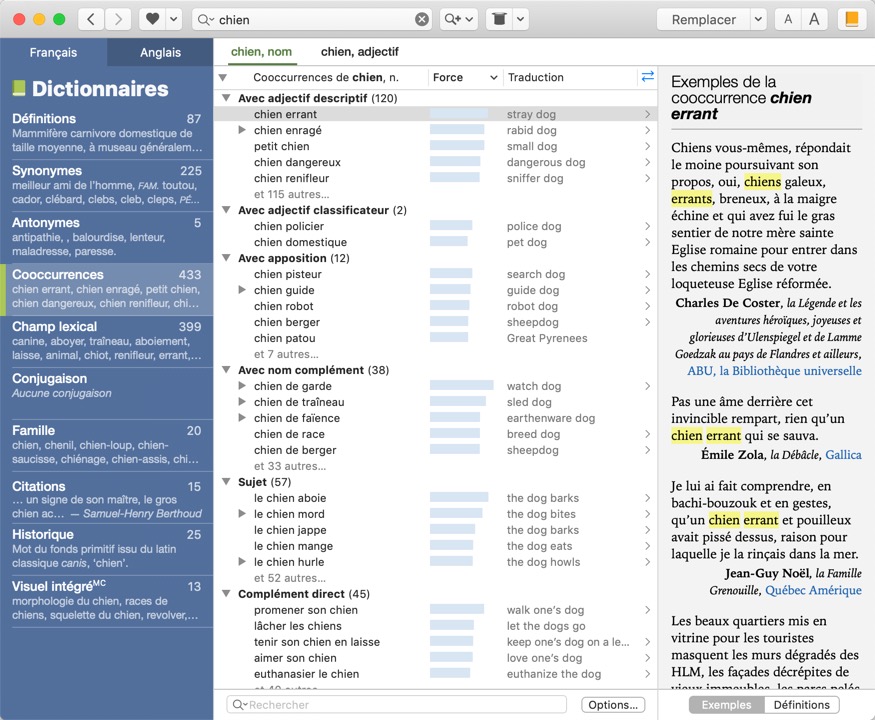This screenshot has height=720, width=875.
Task: Follow the Gallica source link
Action: click(x=843, y=455)
